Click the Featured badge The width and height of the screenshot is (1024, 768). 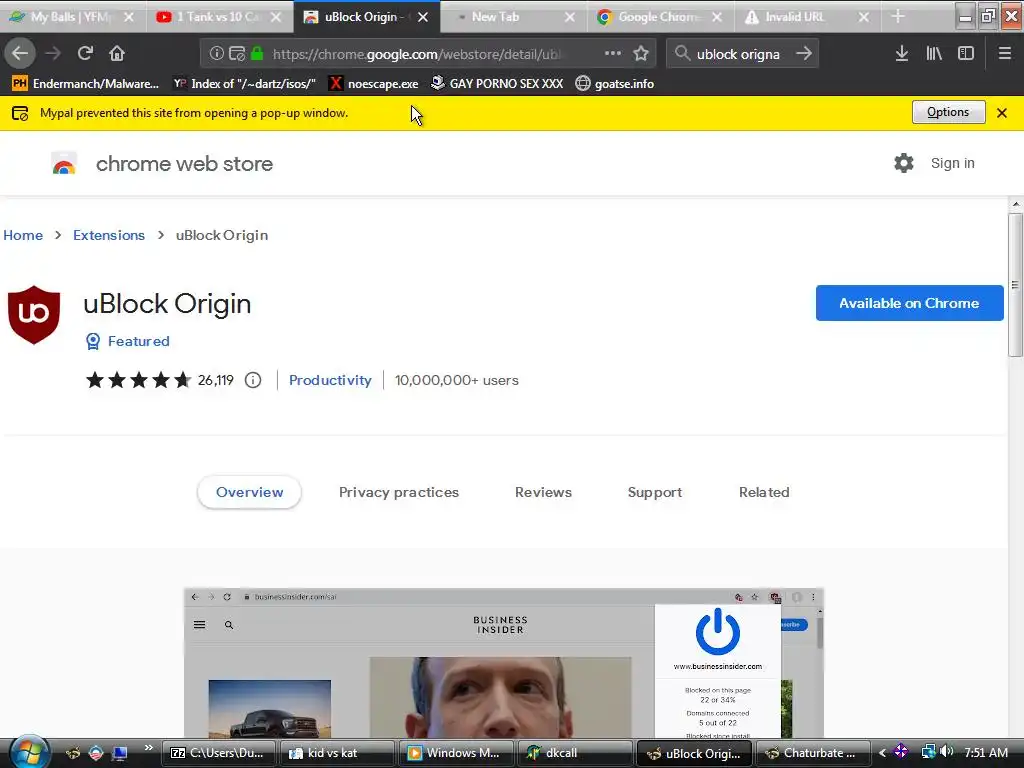tap(128, 341)
